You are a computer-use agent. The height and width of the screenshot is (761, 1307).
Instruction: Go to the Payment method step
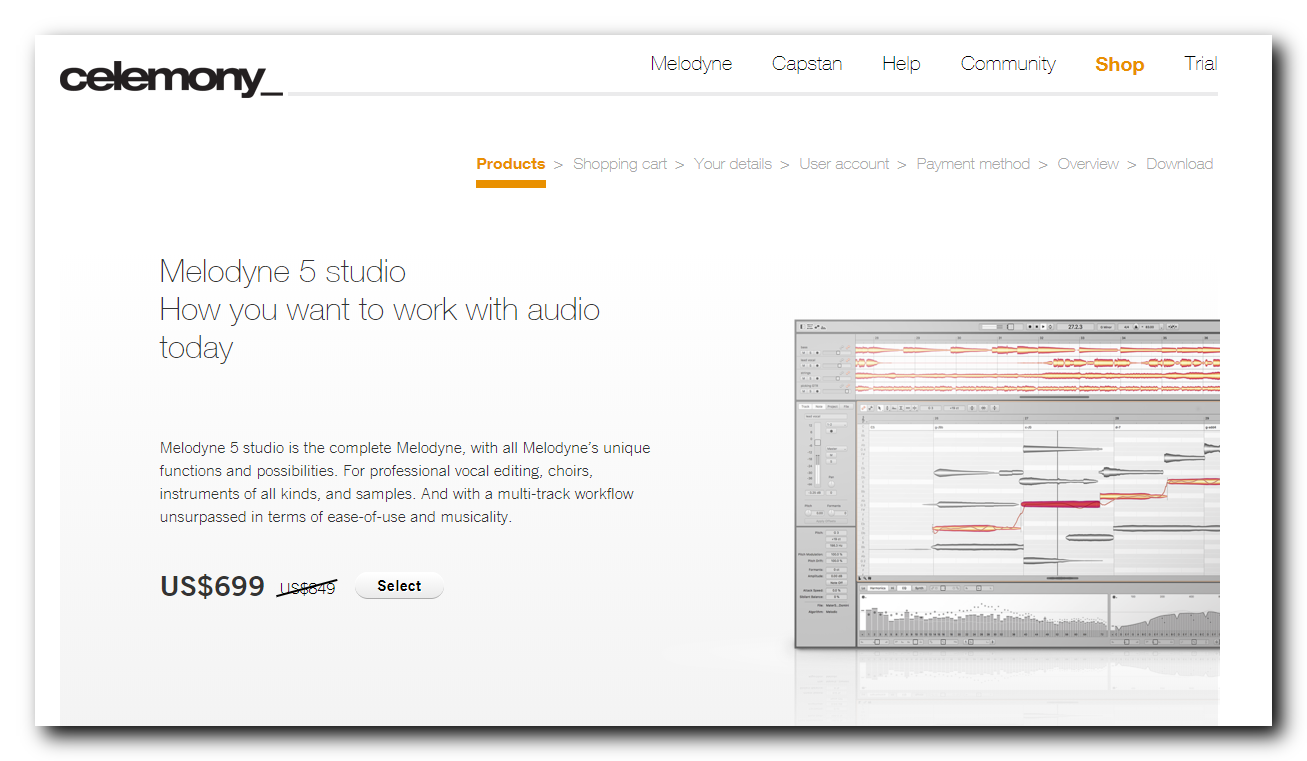[x=973, y=164]
